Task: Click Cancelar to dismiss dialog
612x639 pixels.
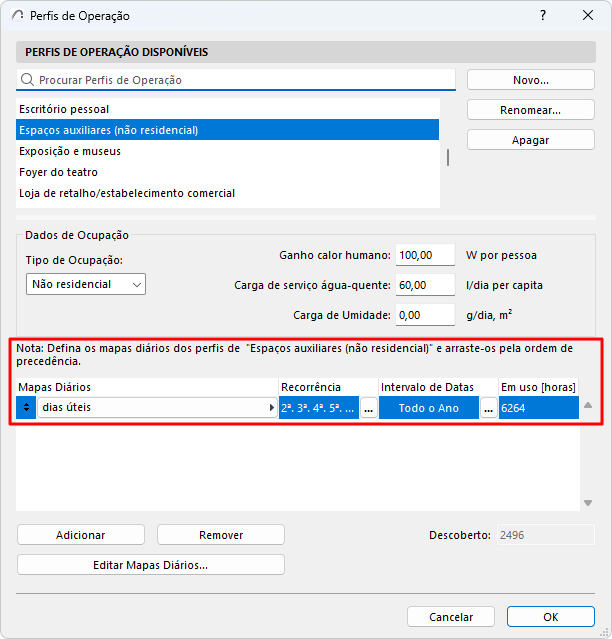Action: (451, 617)
